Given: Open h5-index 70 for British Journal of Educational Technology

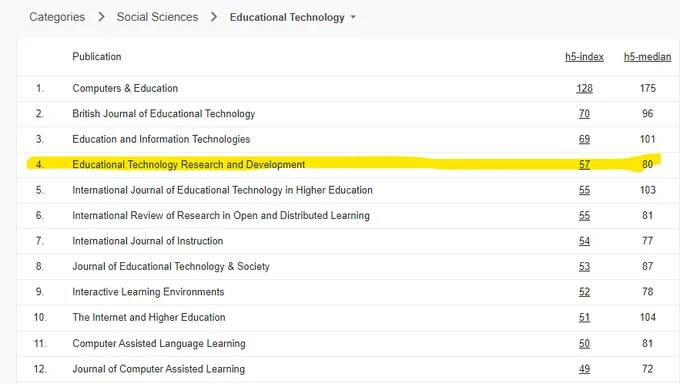Looking at the screenshot, I should (584, 114).
